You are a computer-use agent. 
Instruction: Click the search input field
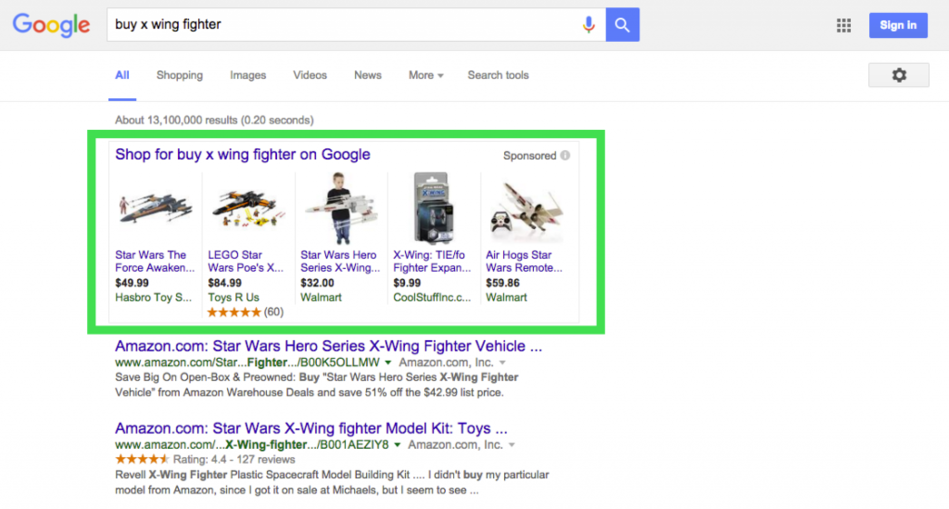coord(340,25)
